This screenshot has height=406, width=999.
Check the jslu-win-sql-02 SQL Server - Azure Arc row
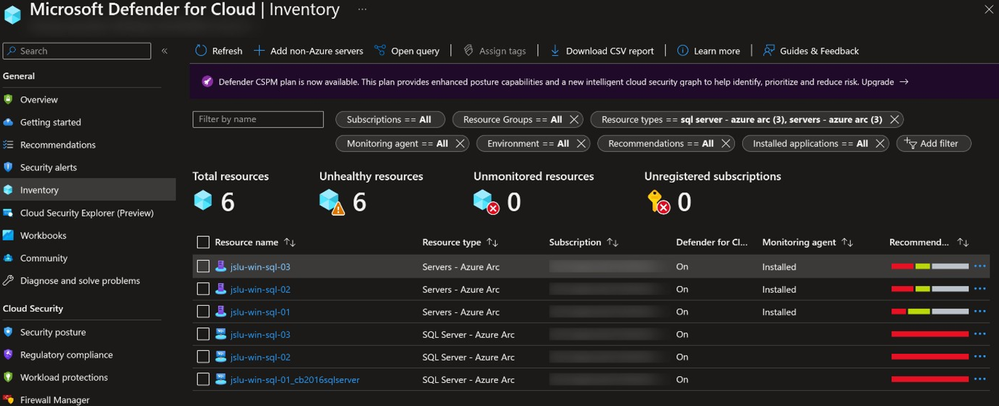[203, 357]
